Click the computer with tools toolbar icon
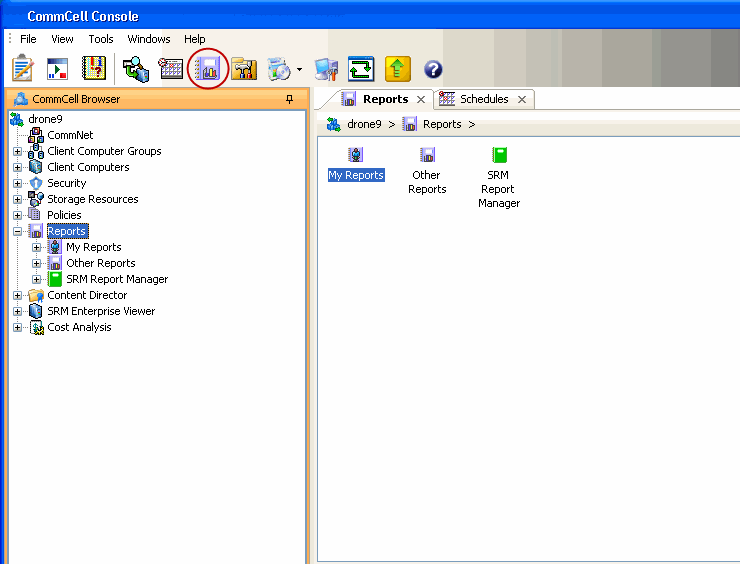 click(326, 69)
